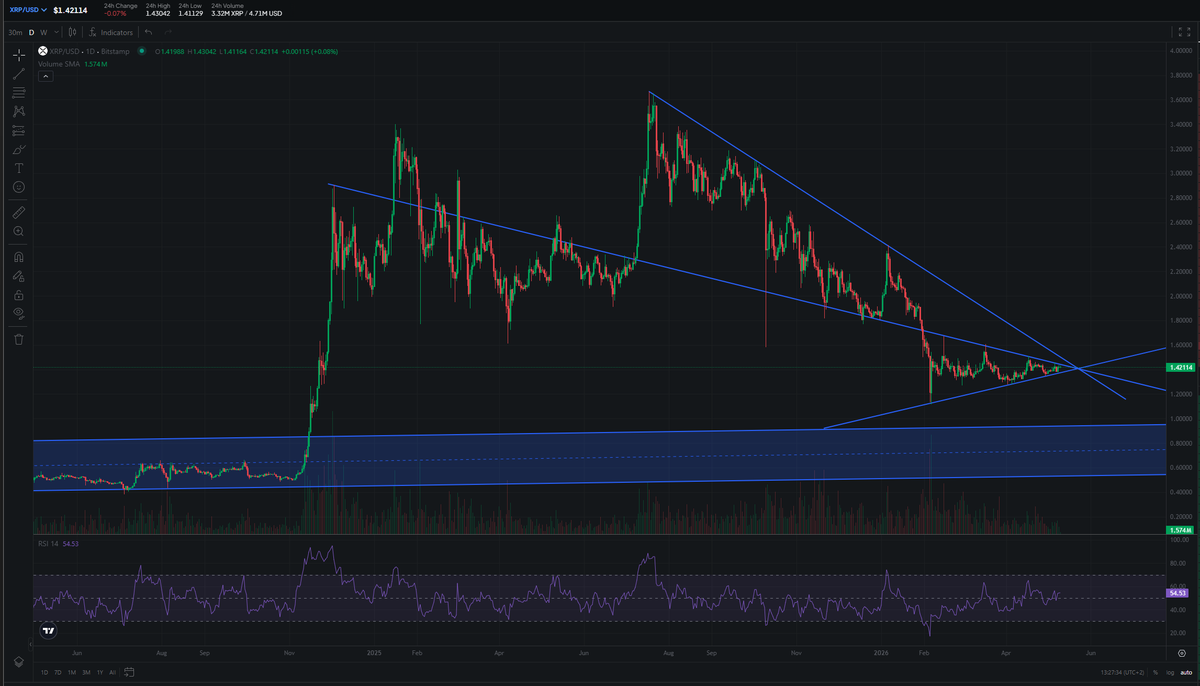Open the Indicators dialog
Viewport: 1200px width, 686px height.
tap(111, 32)
